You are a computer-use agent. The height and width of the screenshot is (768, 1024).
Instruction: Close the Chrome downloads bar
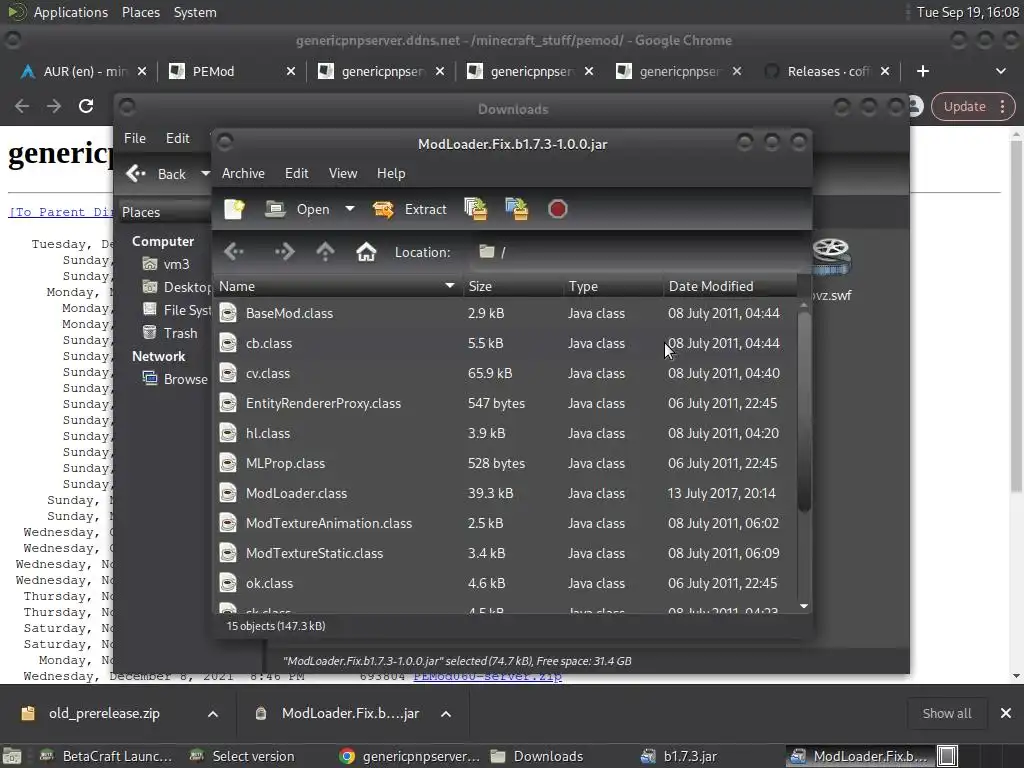[x=1006, y=714]
